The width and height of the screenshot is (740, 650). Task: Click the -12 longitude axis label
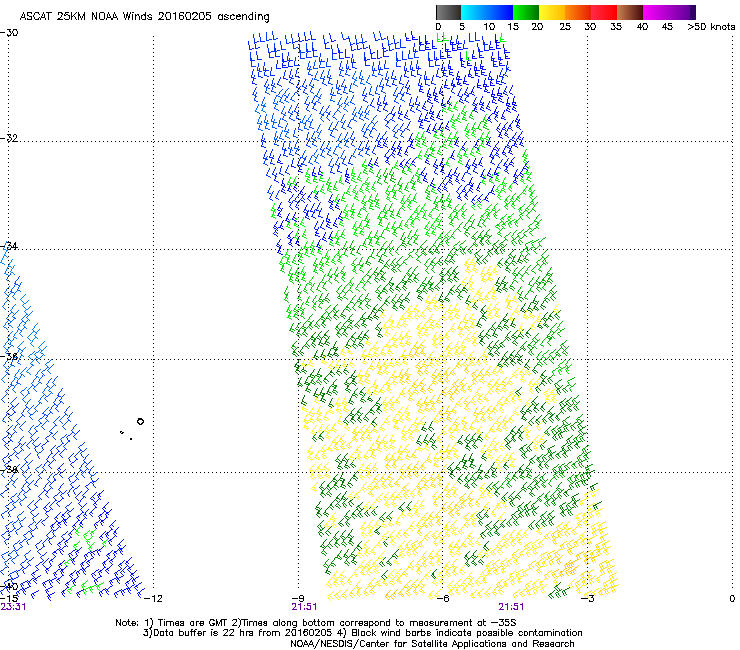(153, 598)
